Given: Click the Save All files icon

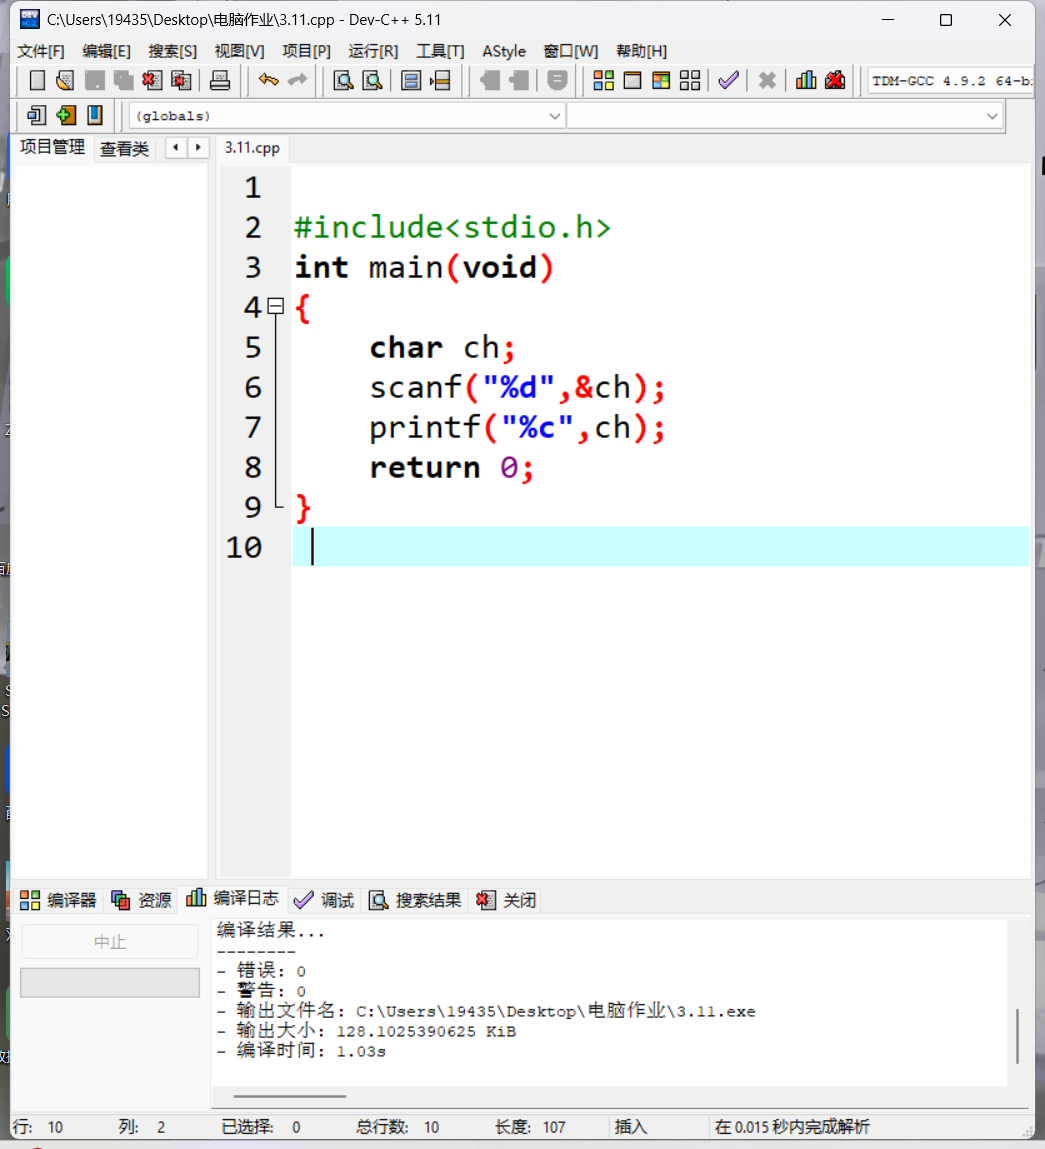Looking at the screenshot, I should point(123,81).
